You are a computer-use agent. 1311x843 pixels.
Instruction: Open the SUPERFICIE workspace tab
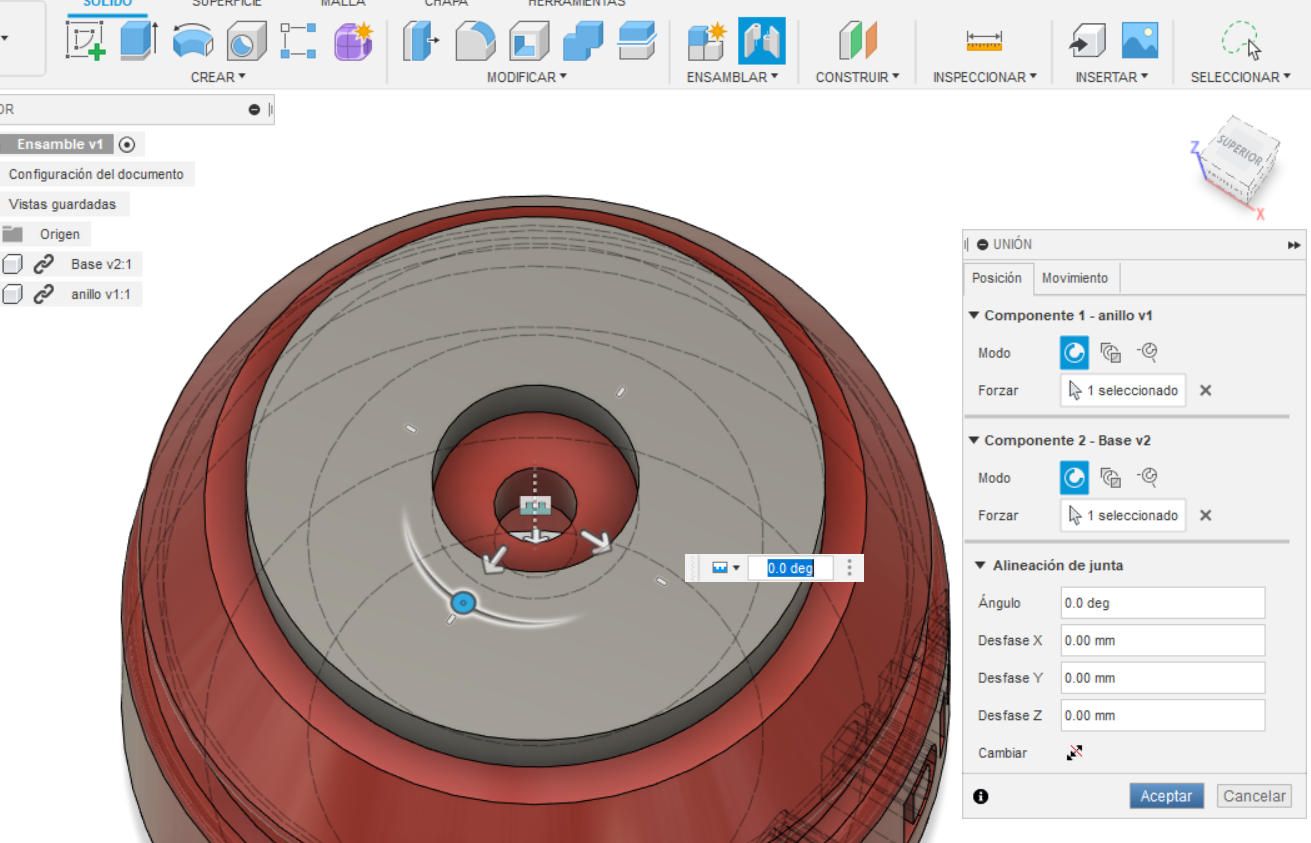click(227, 3)
